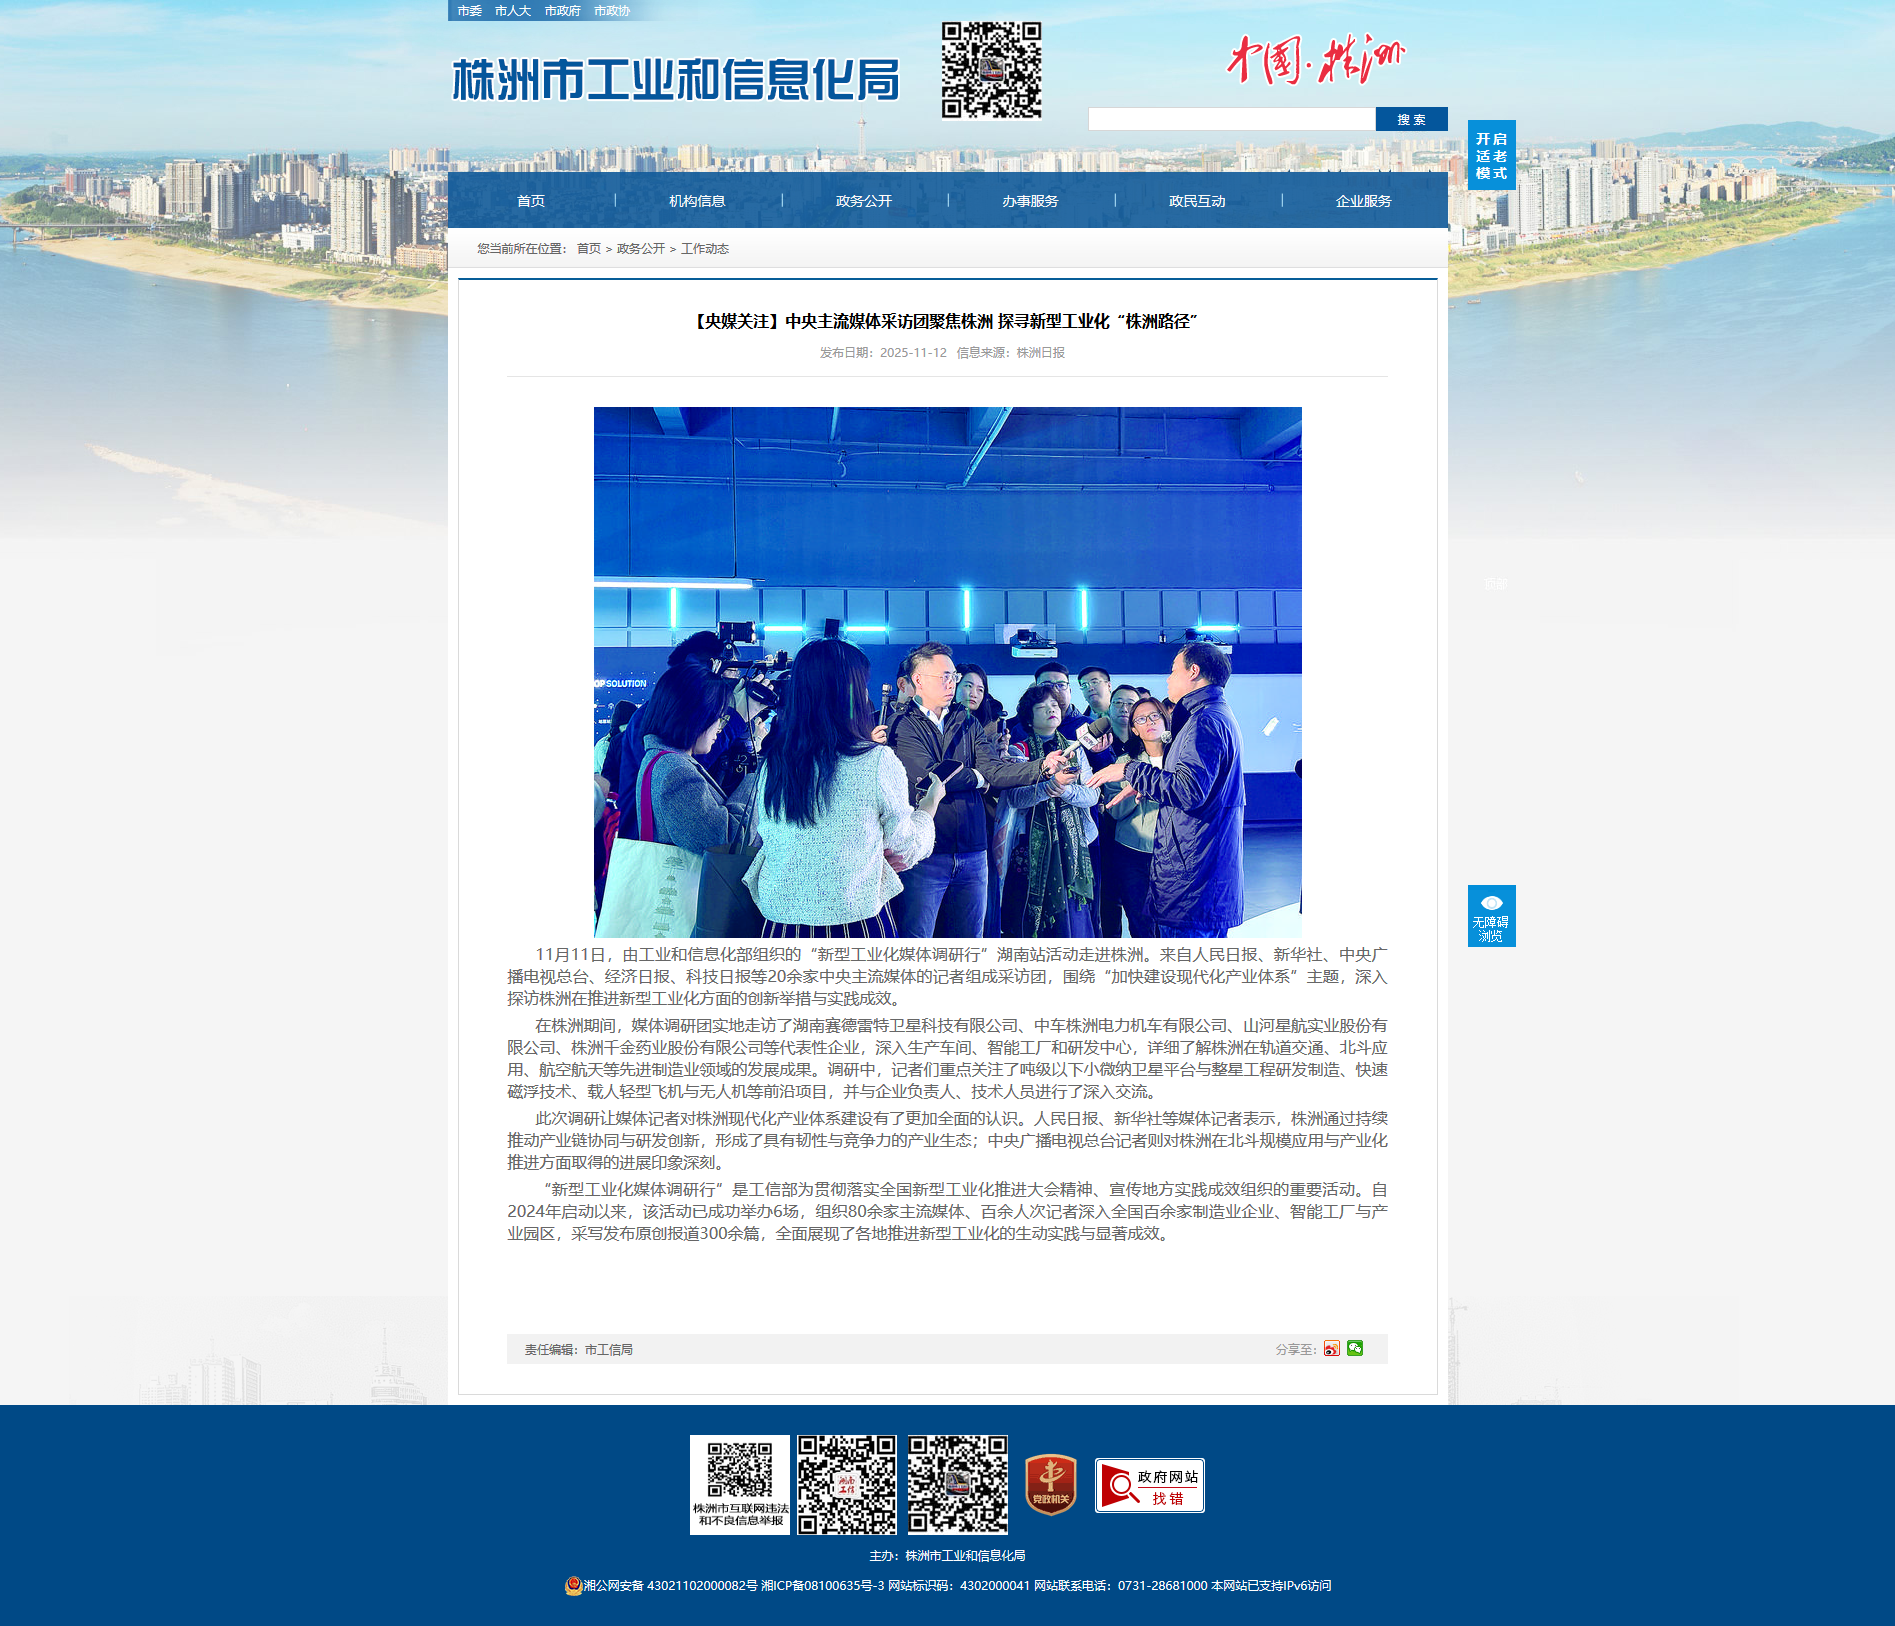Click the police badge 湘公网安备 icon

573,1586
